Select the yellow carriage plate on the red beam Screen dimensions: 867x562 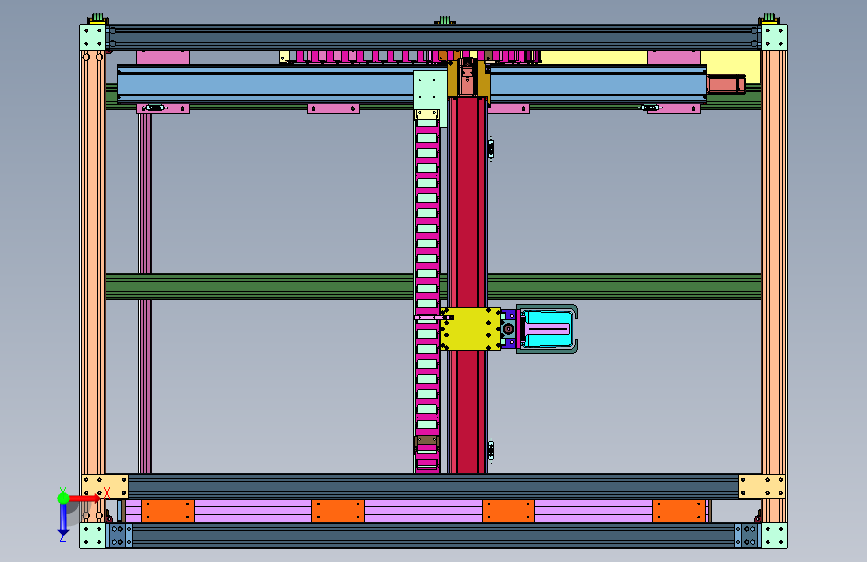click(x=471, y=329)
